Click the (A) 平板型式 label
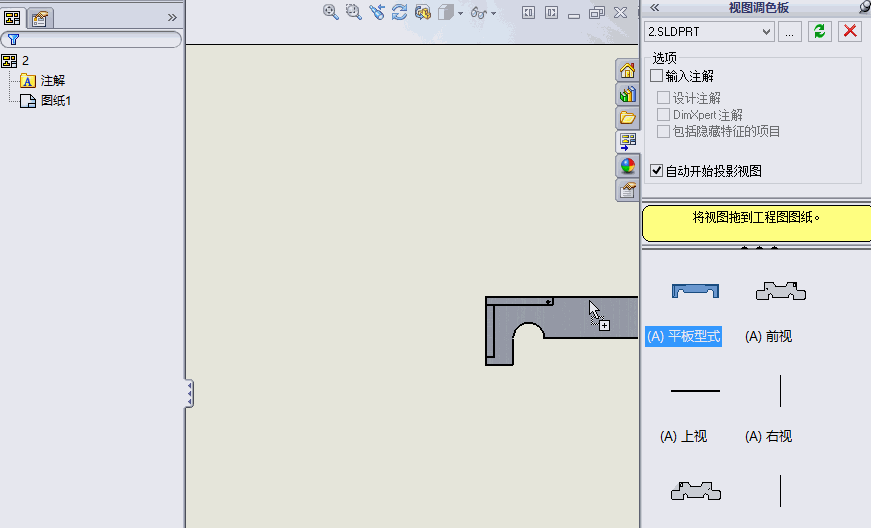The height and width of the screenshot is (528, 871). point(683,336)
